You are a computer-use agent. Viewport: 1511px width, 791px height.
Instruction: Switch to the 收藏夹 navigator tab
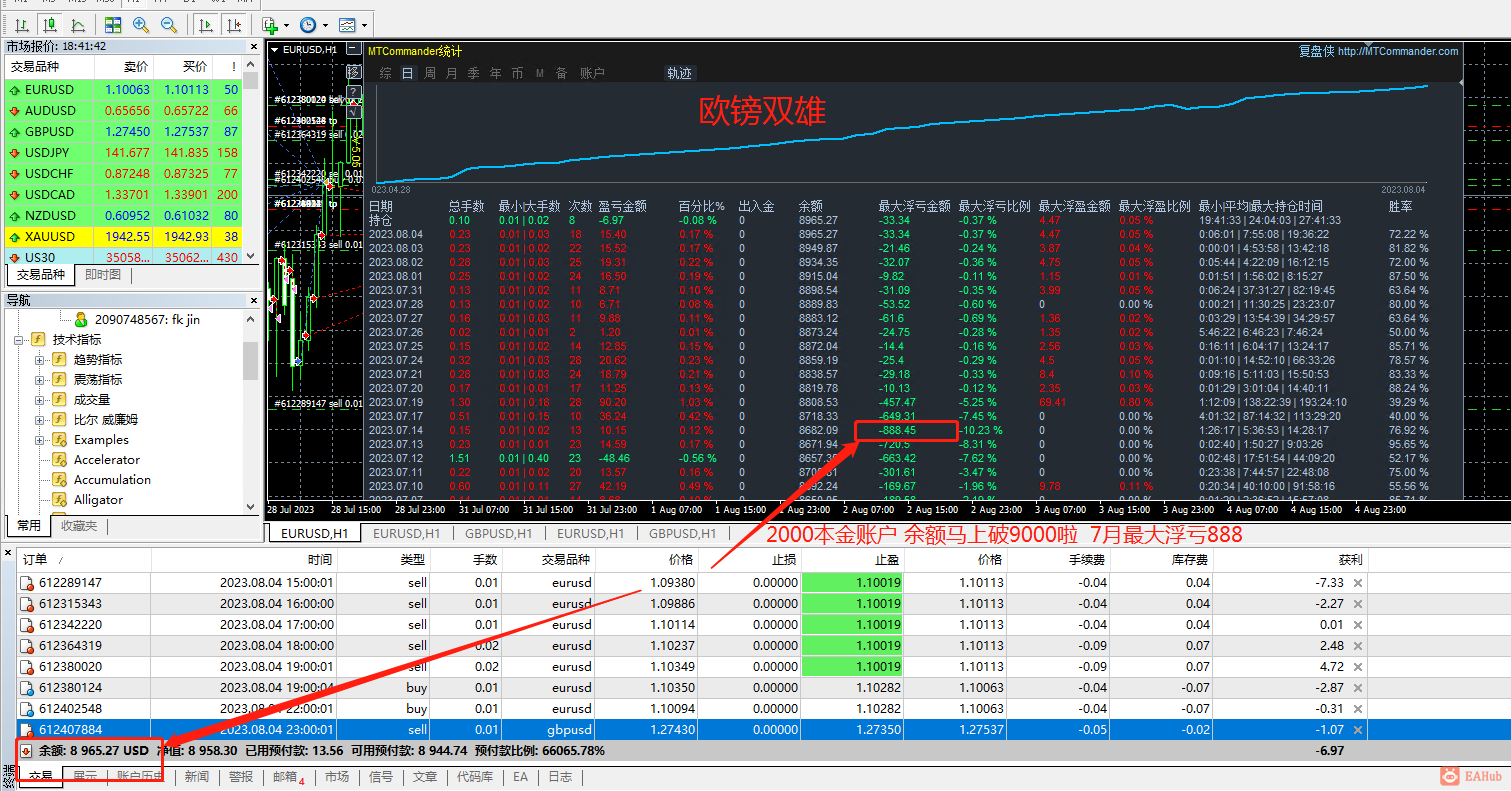click(79, 526)
